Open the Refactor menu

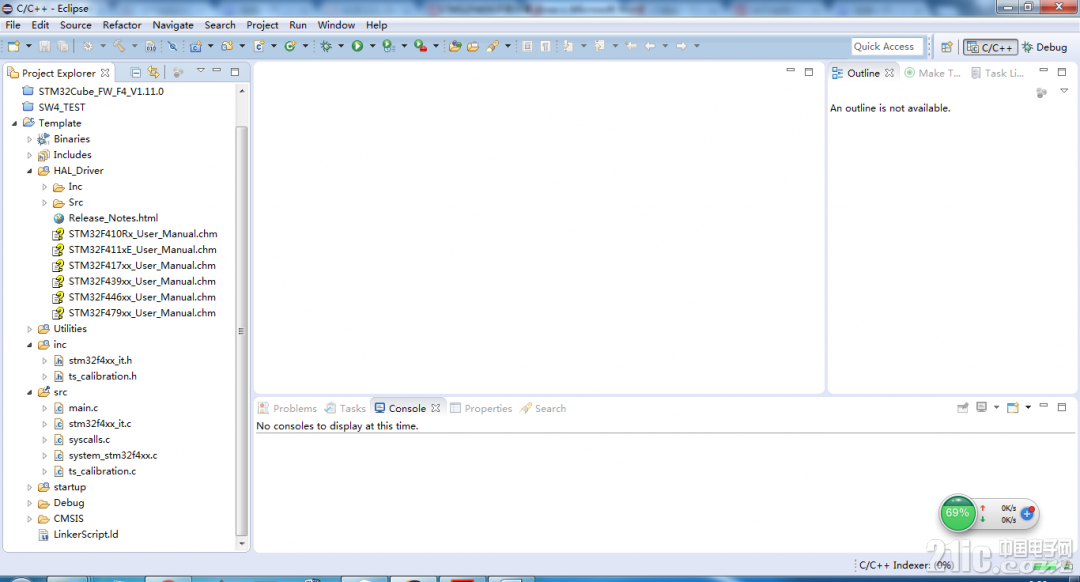(122, 25)
